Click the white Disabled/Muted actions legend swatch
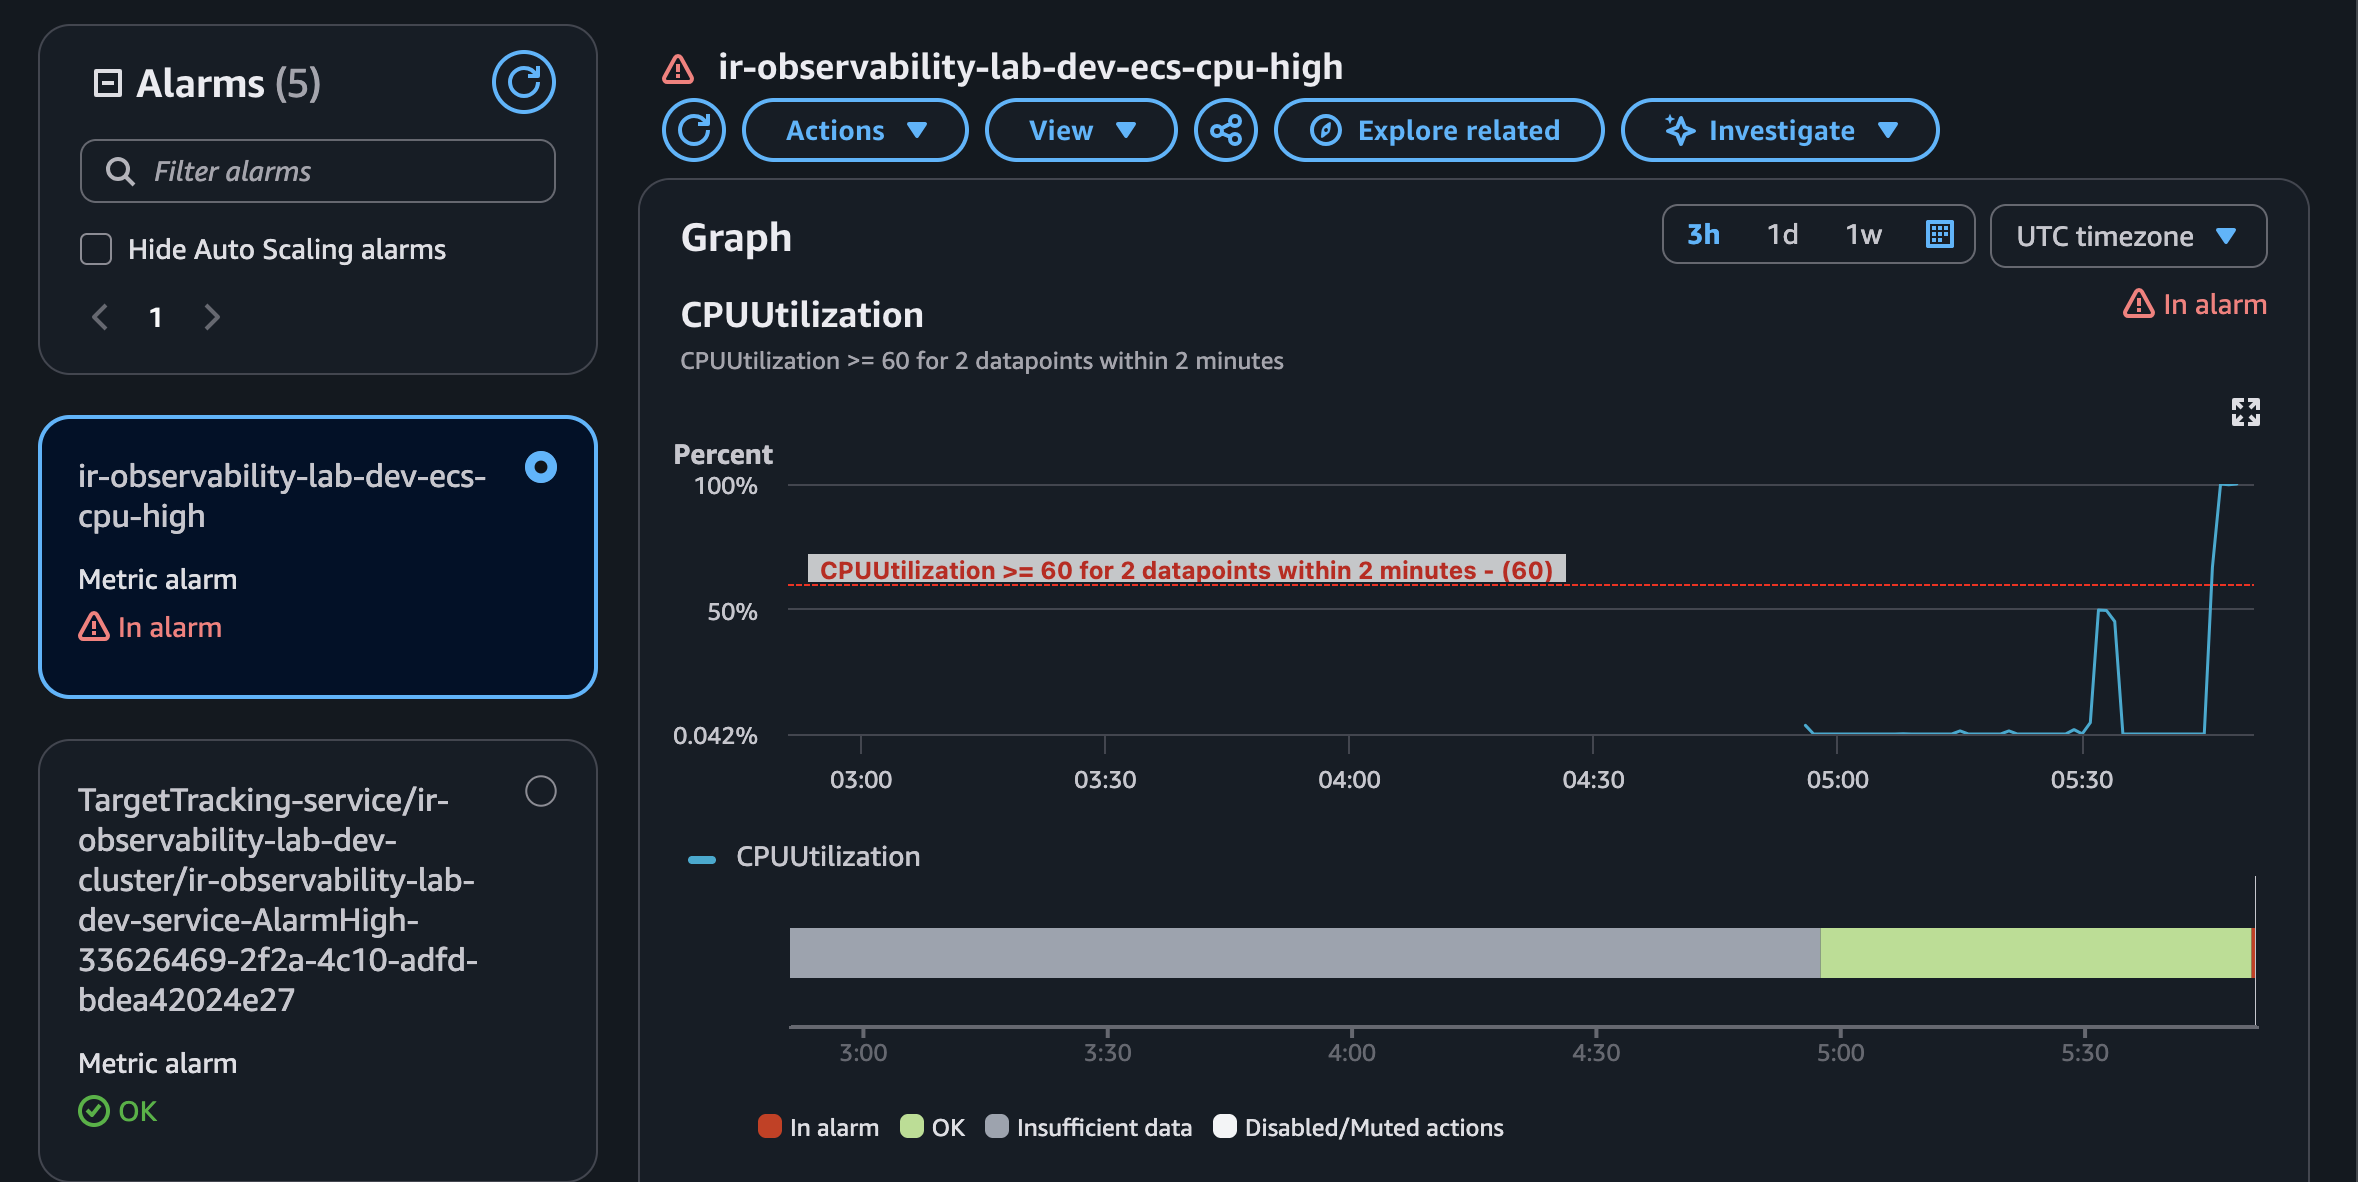The image size is (2358, 1182). coord(1225,1127)
